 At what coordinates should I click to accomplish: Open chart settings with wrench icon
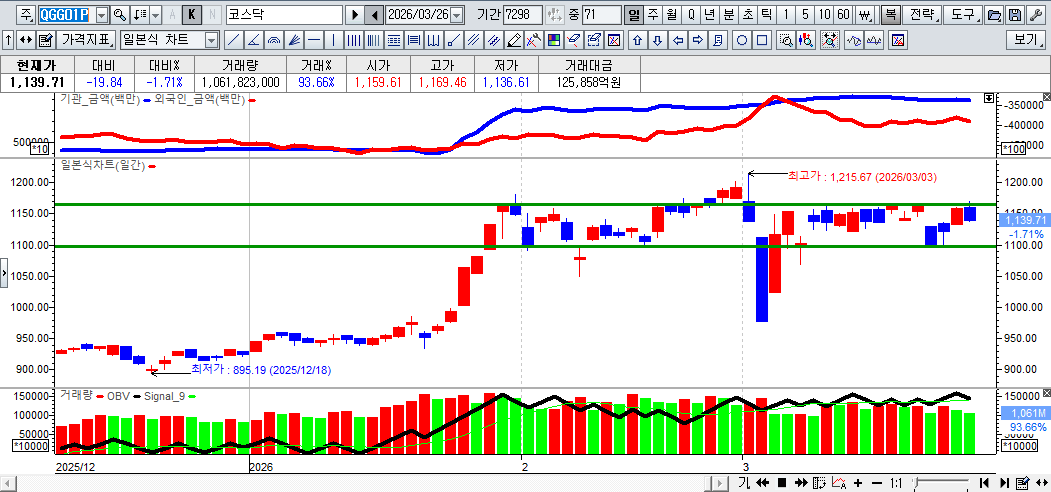[1036, 16]
